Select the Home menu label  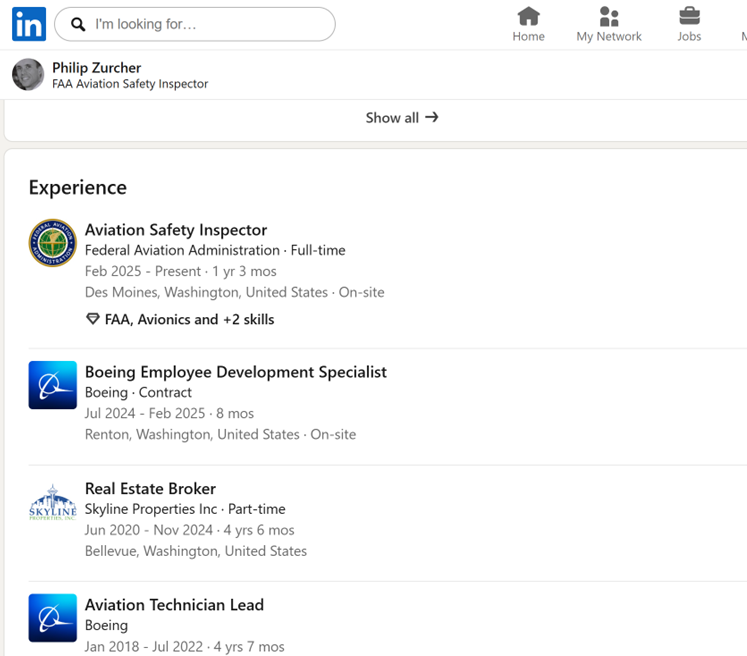(x=528, y=36)
